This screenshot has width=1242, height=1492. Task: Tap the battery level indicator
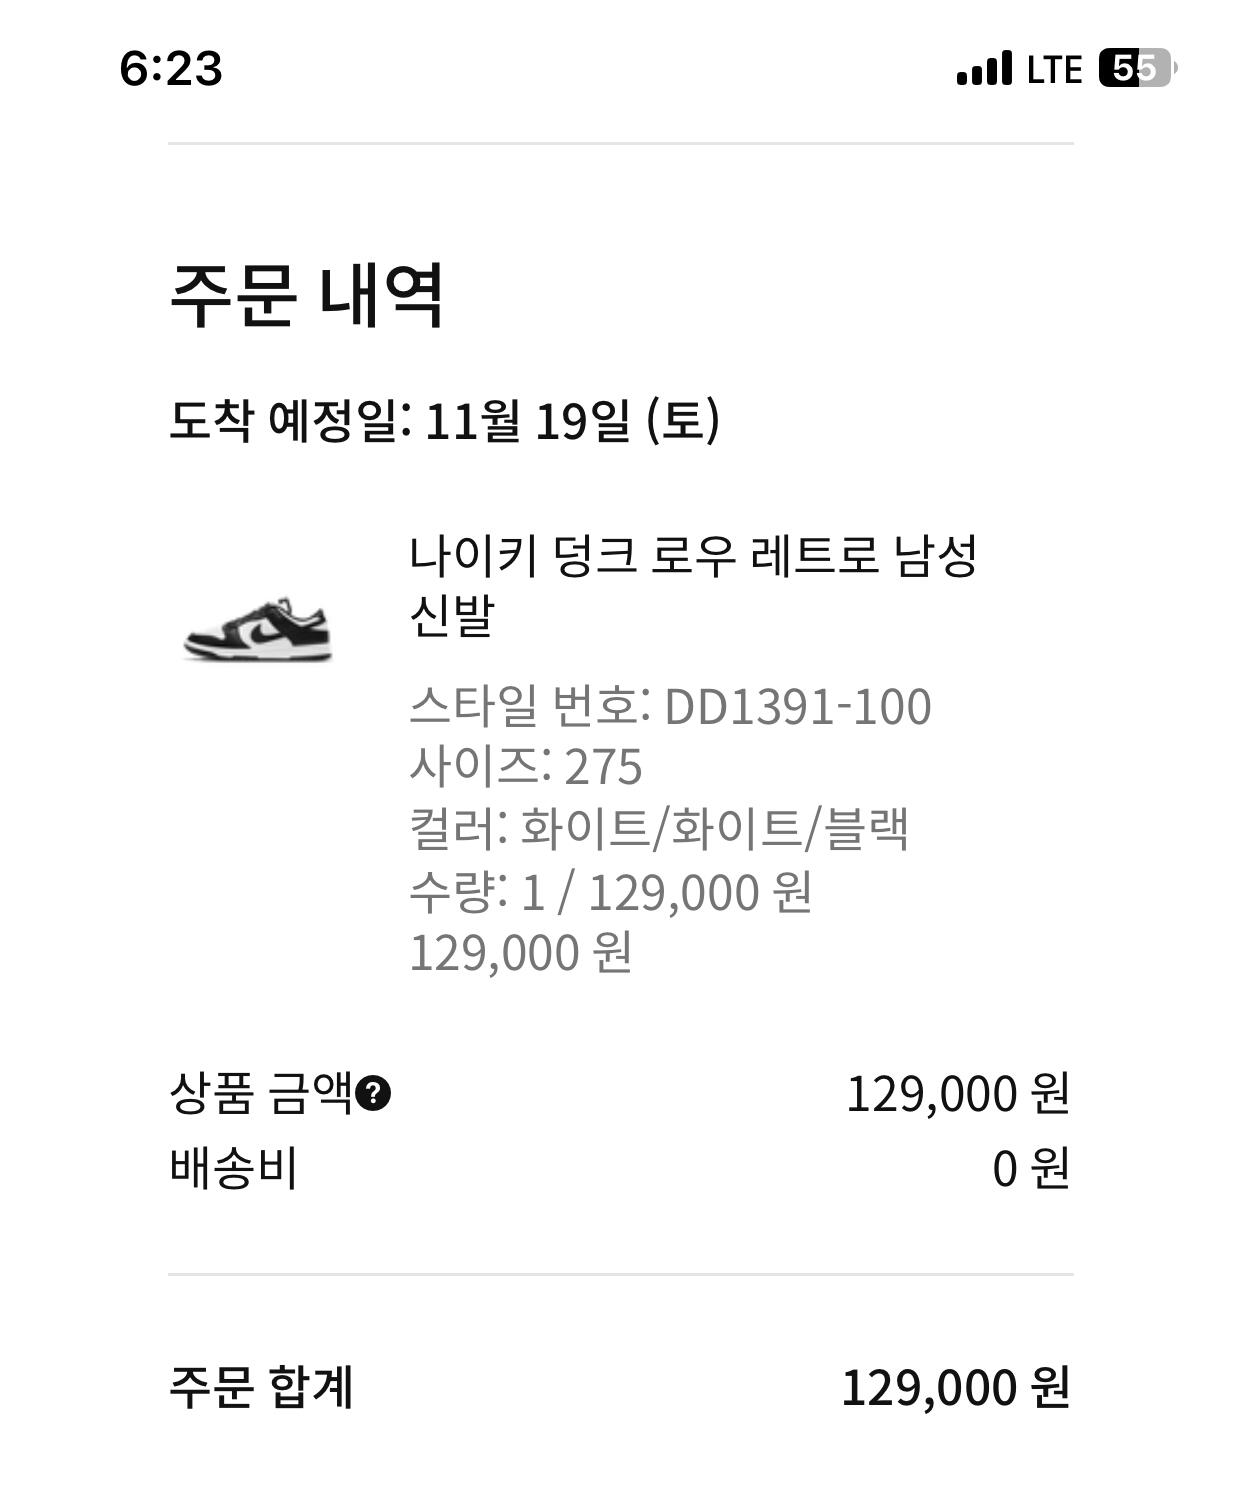[x=1137, y=68]
